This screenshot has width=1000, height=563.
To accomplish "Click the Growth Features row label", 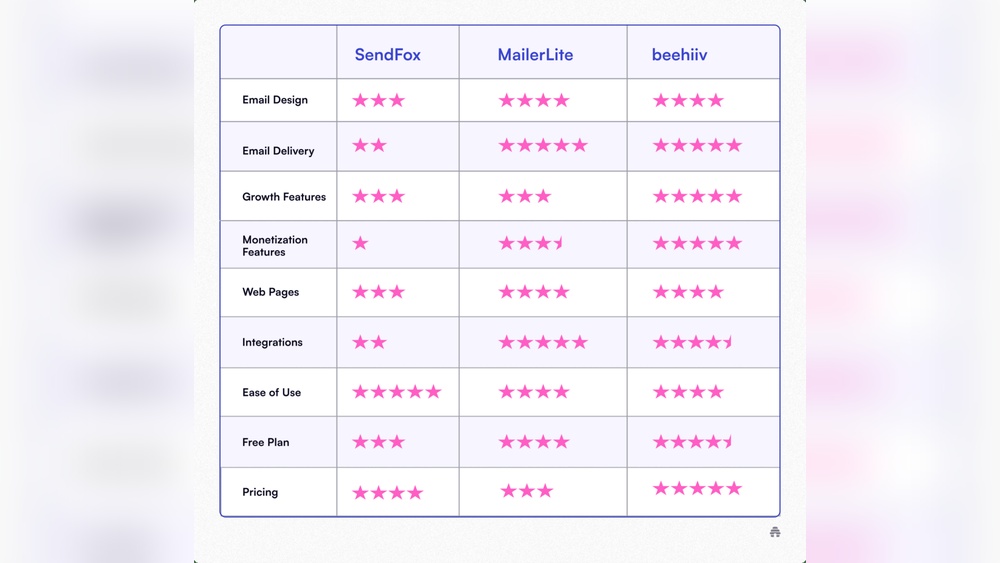I will click(x=284, y=197).
